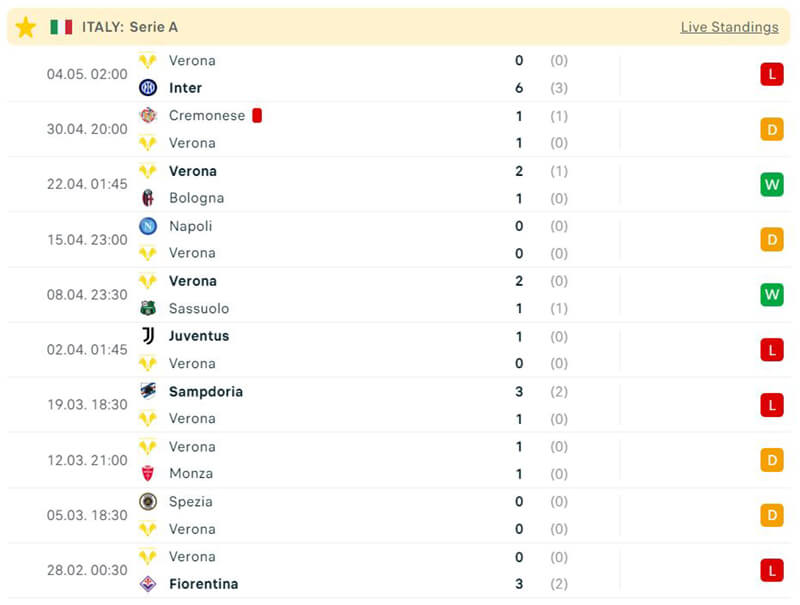
Task: Click the Bologna club crest
Action: tap(148, 198)
